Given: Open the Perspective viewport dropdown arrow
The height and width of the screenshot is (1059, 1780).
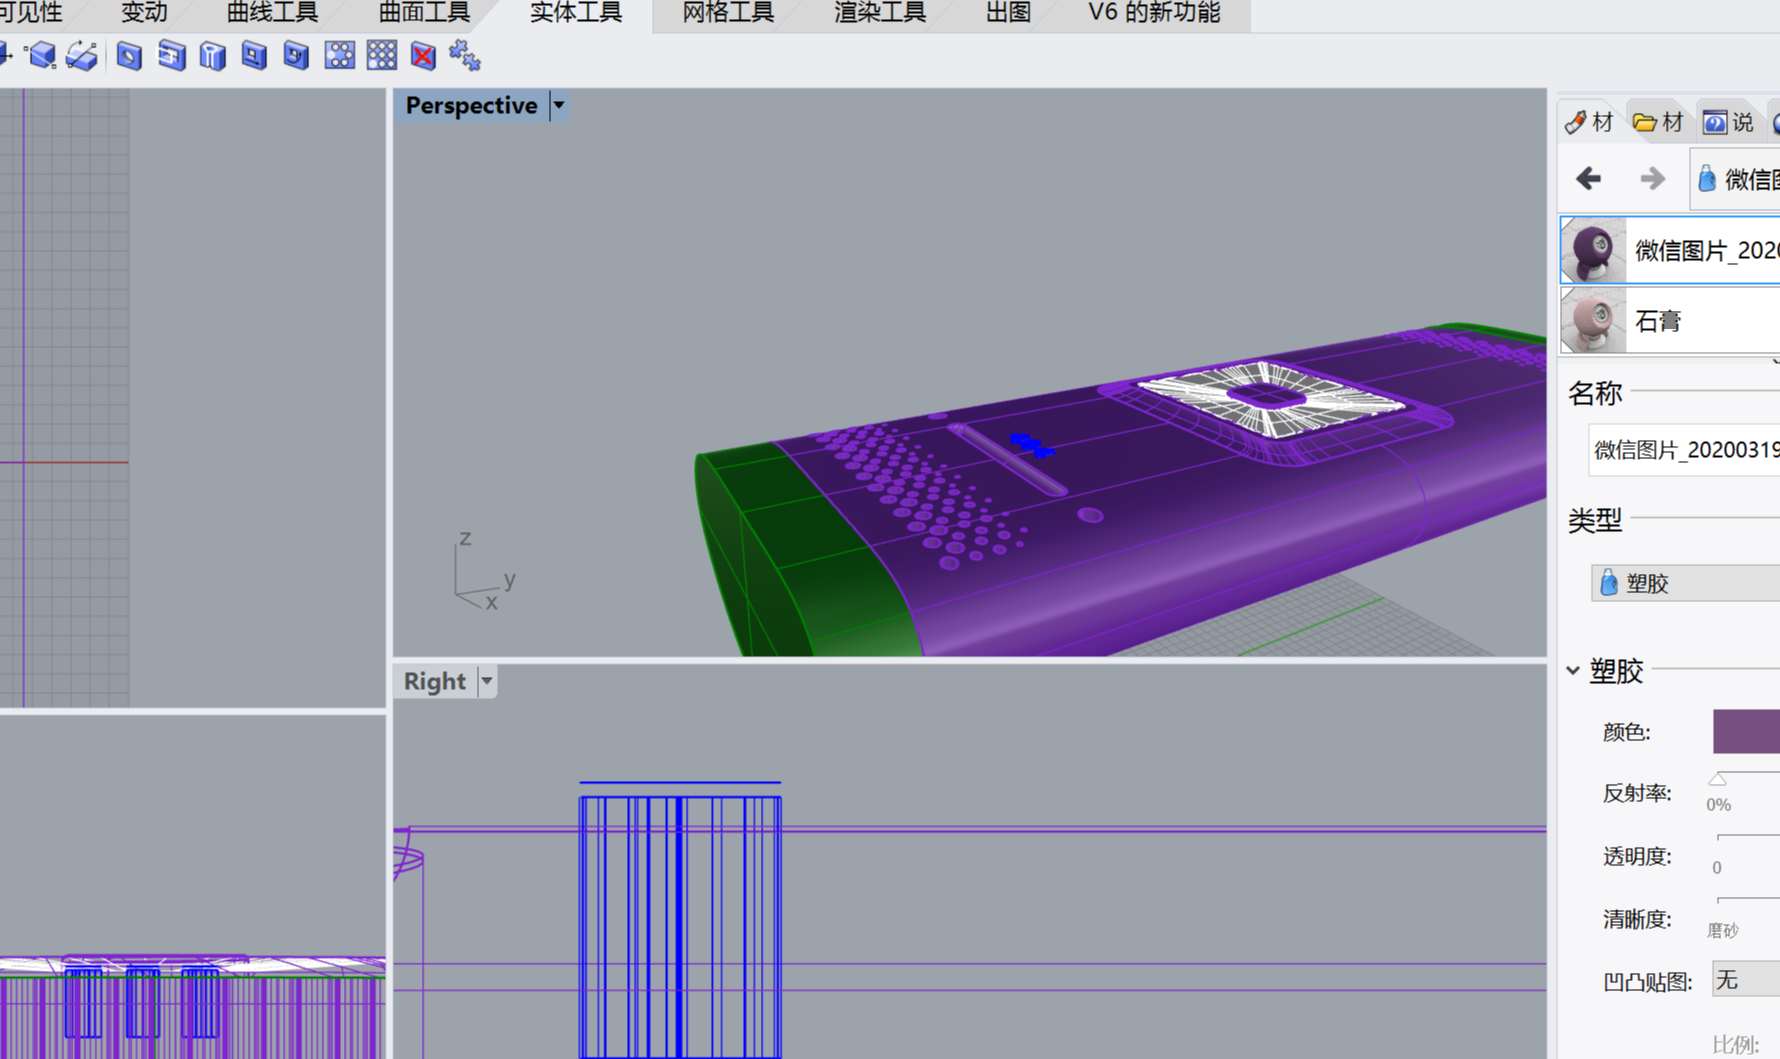Looking at the screenshot, I should (x=559, y=105).
